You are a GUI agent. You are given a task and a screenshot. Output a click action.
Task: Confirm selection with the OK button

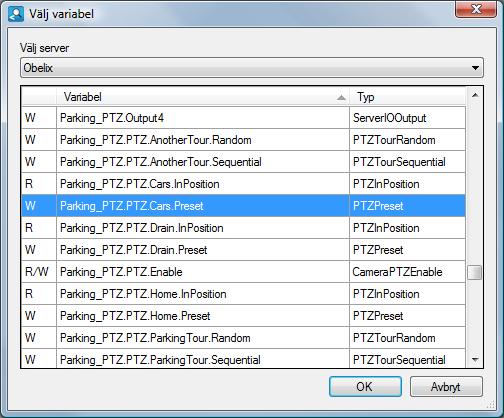365,387
